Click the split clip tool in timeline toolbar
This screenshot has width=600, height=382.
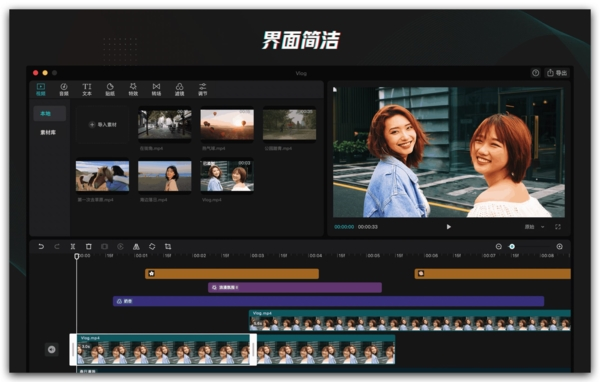click(73, 247)
